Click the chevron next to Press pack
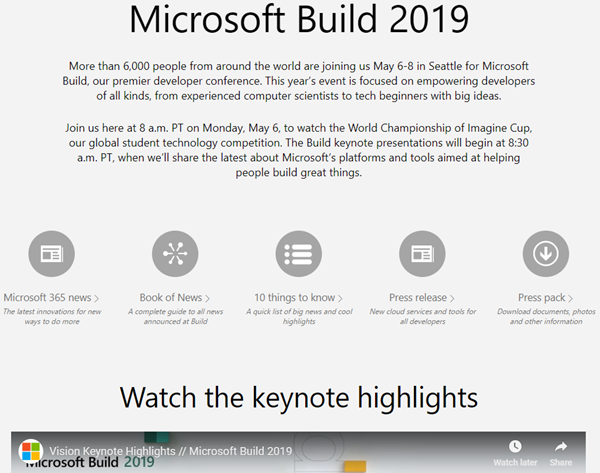Screen dimensions: 600x473 pyautogui.click(x=570, y=298)
